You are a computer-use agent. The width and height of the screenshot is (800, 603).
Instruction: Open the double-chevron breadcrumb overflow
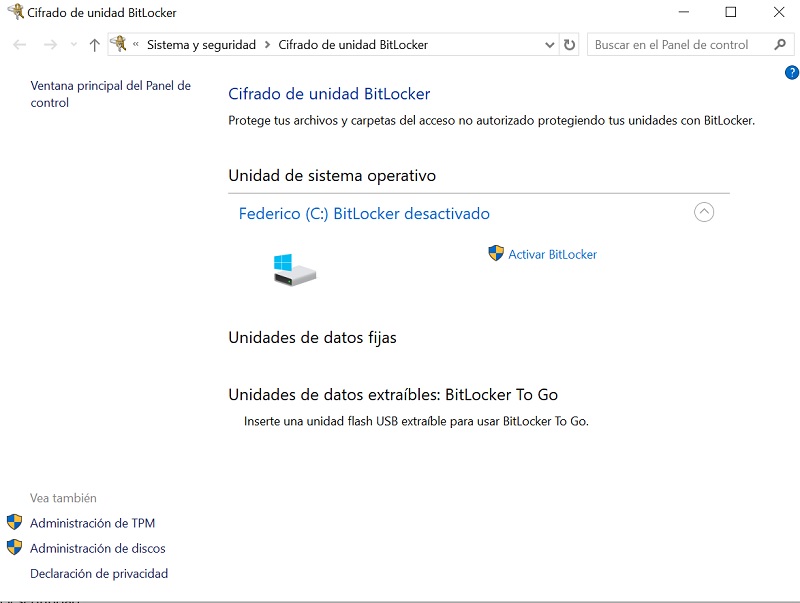click(x=136, y=44)
